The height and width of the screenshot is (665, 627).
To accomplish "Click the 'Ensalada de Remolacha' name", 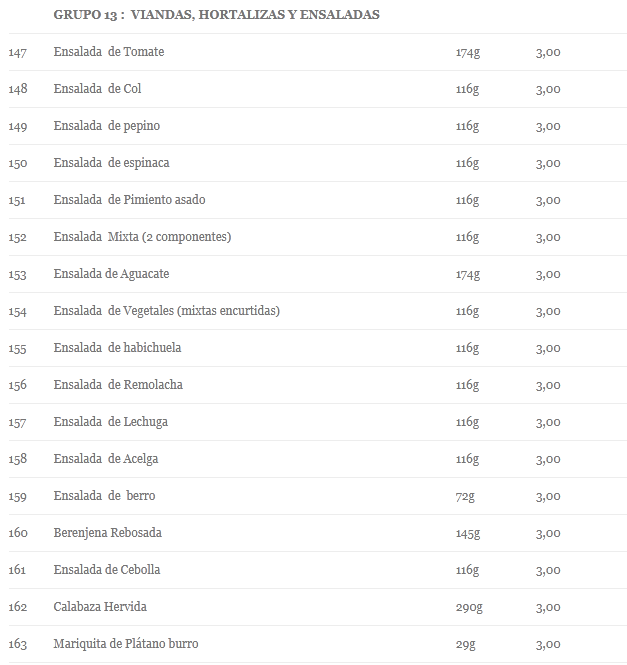I will pyautogui.click(x=118, y=385).
